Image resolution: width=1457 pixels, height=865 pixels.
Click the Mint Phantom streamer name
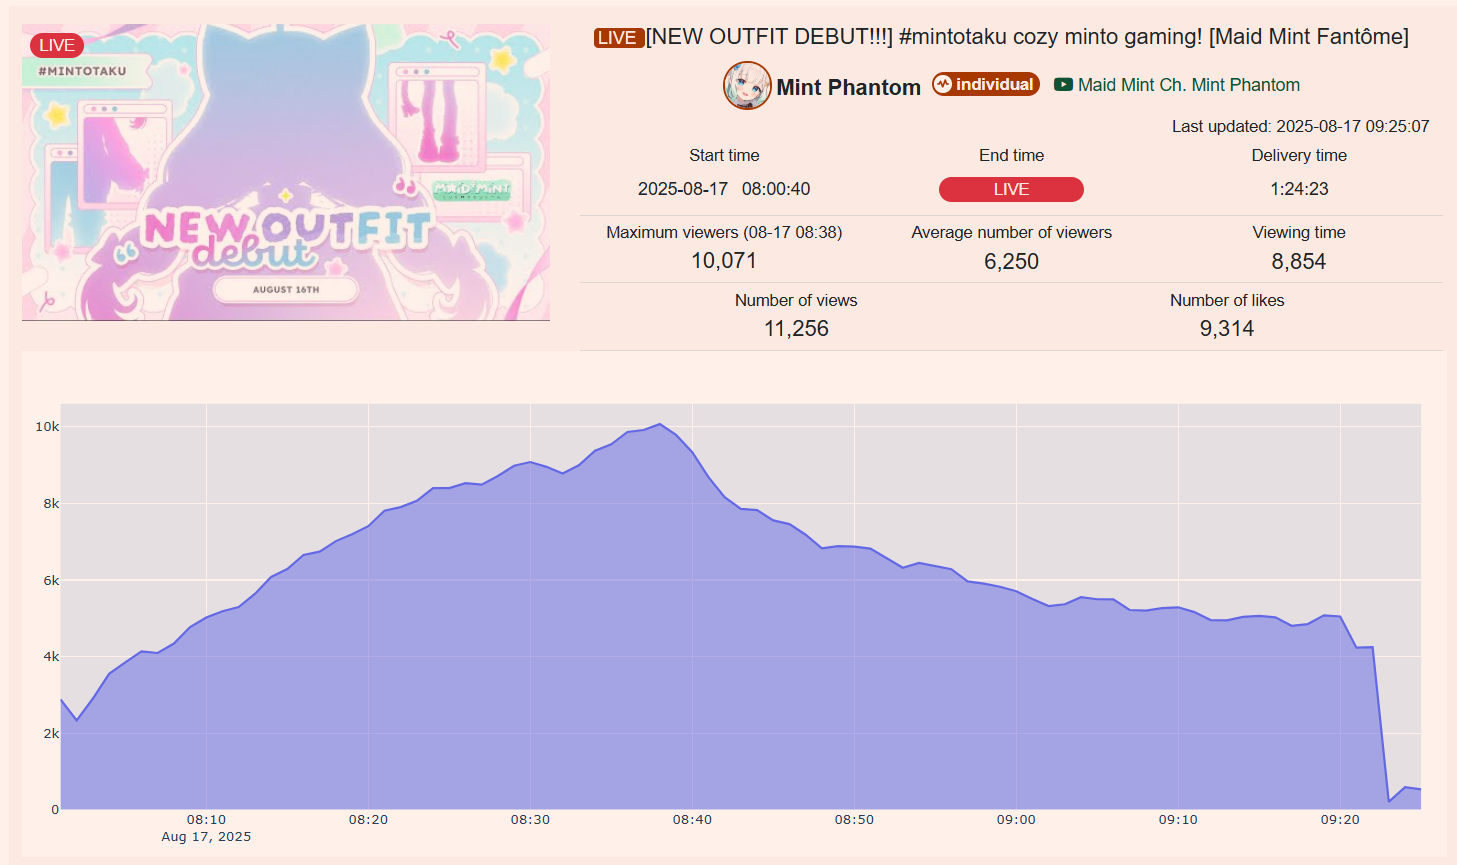coord(848,87)
